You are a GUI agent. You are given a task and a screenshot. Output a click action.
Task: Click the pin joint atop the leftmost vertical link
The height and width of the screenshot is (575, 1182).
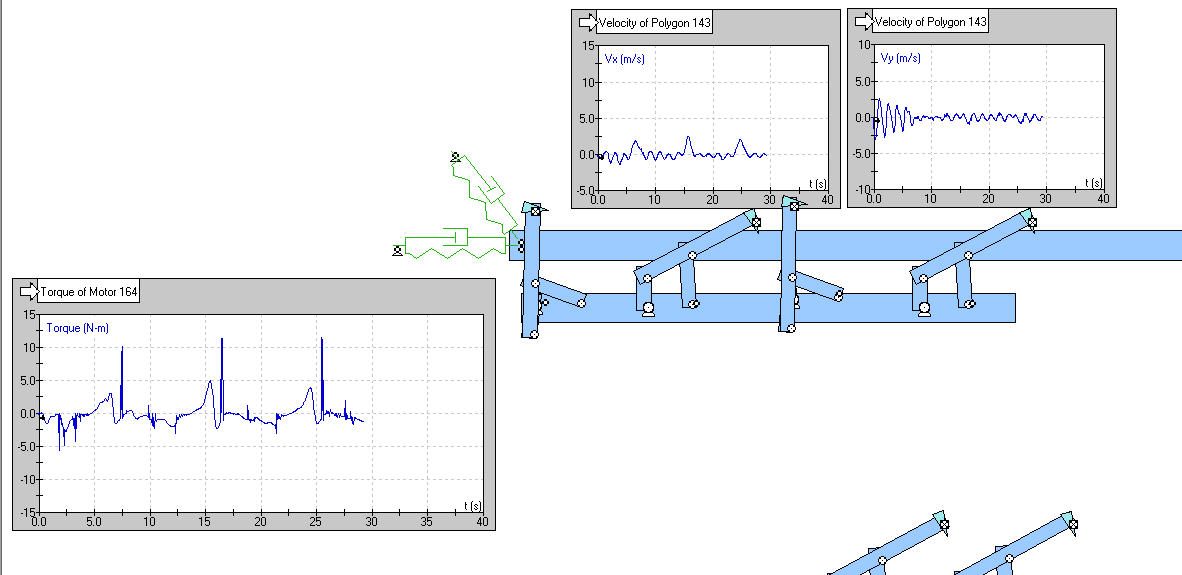click(536, 211)
